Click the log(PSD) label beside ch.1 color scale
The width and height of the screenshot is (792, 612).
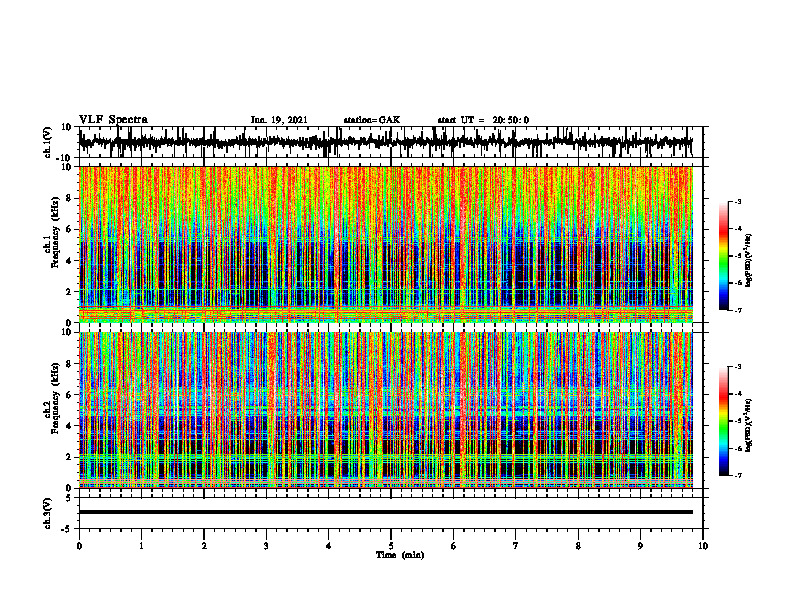click(749, 260)
